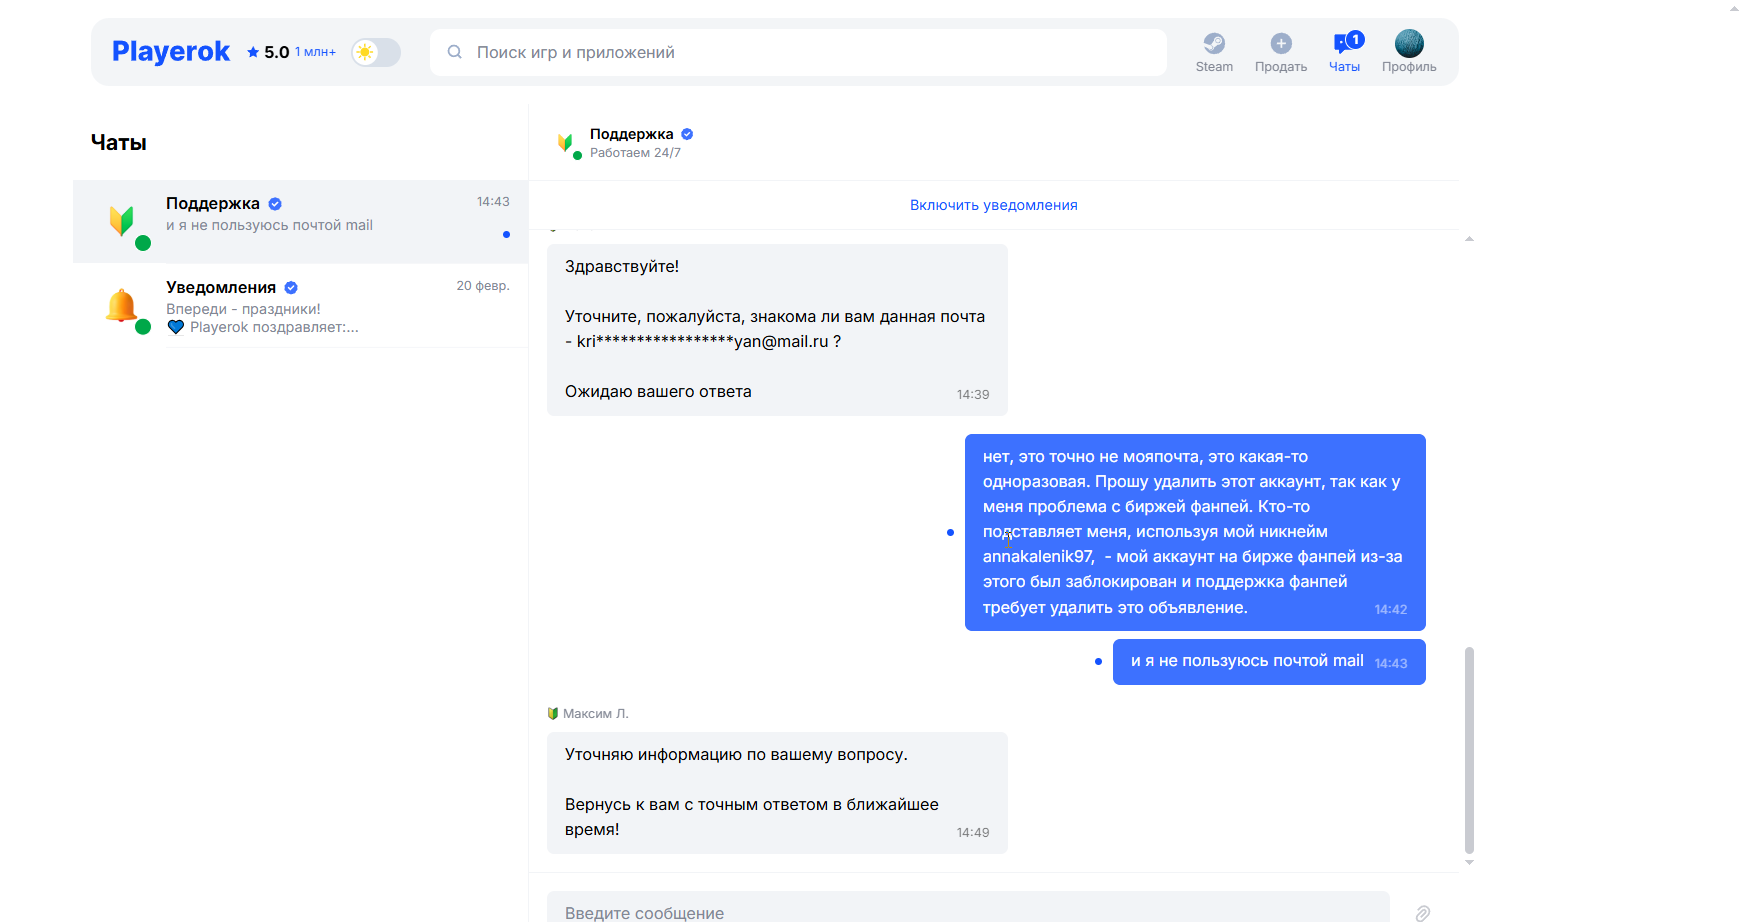
Task: Click the Поддержка logo in the chat header
Action: tap(566, 144)
